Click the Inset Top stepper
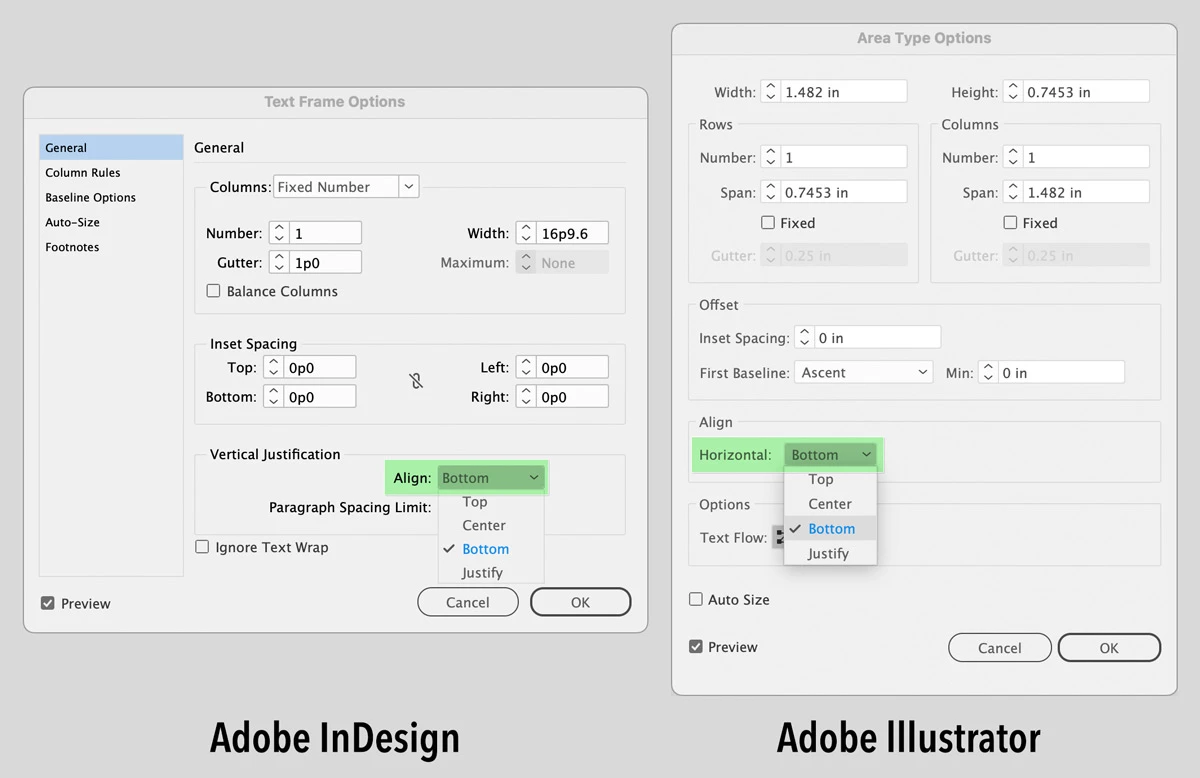 (x=273, y=368)
